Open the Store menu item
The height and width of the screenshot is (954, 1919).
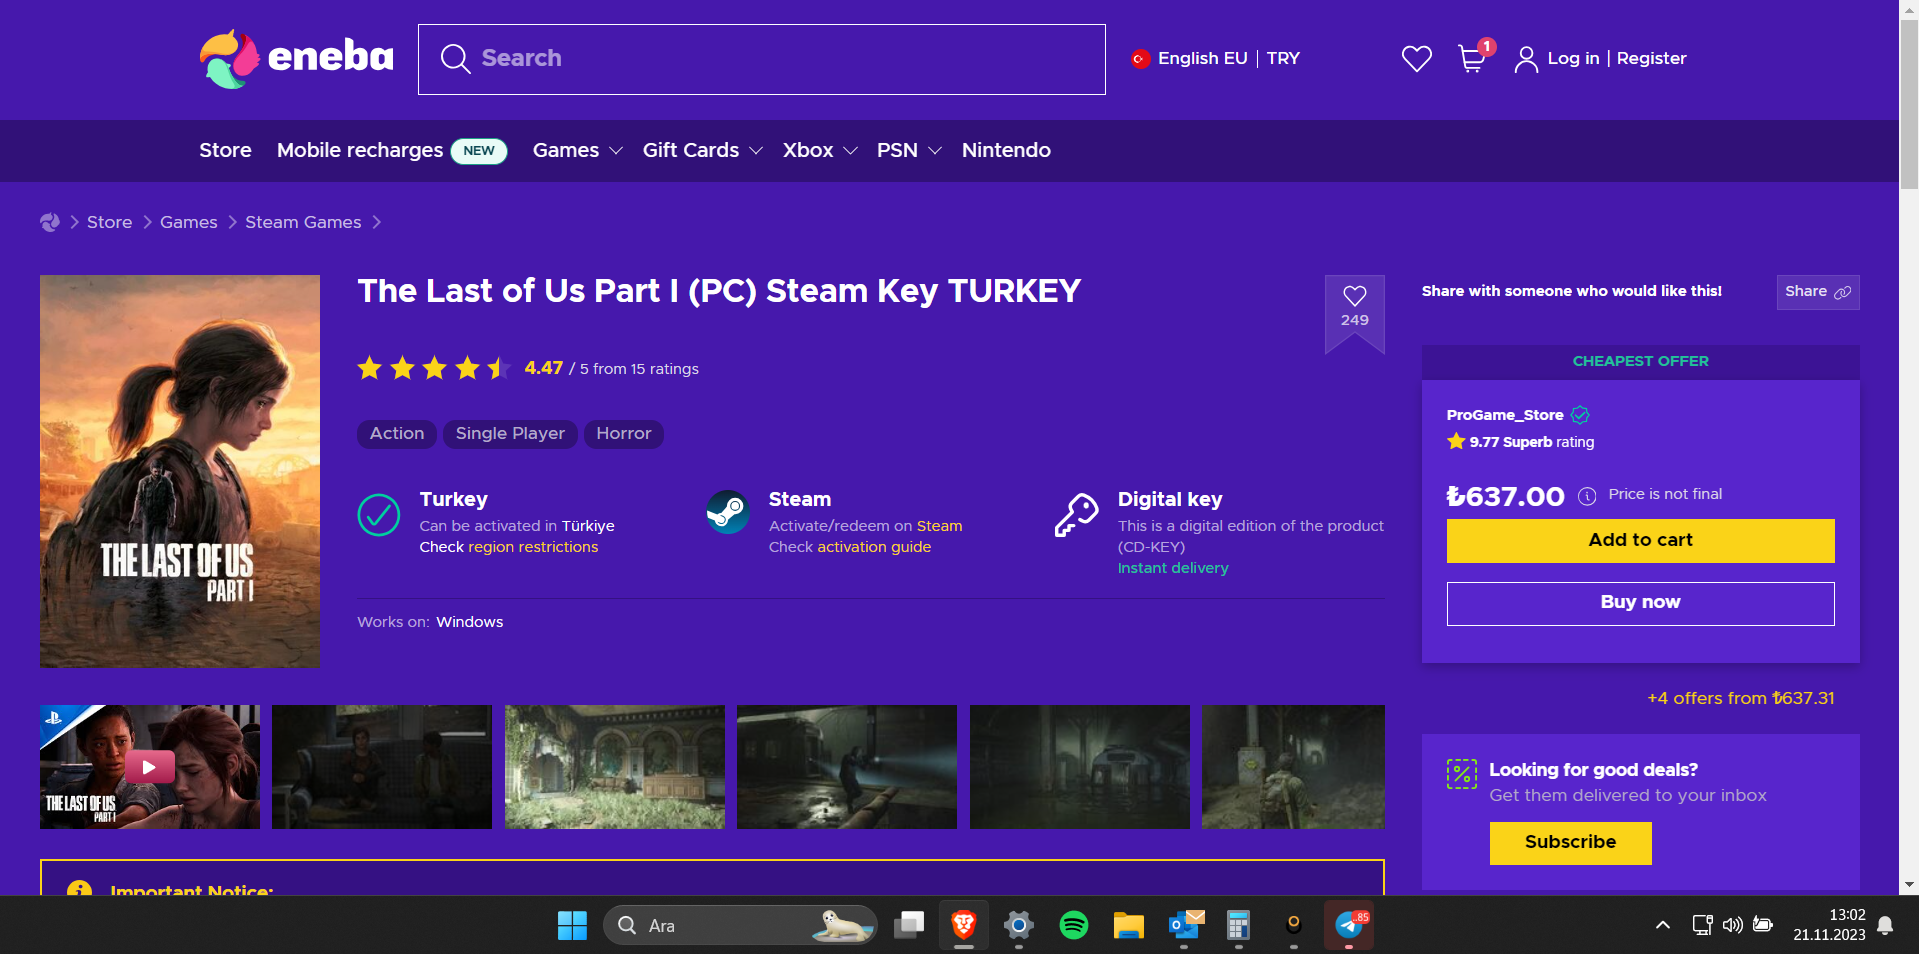tap(225, 150)
